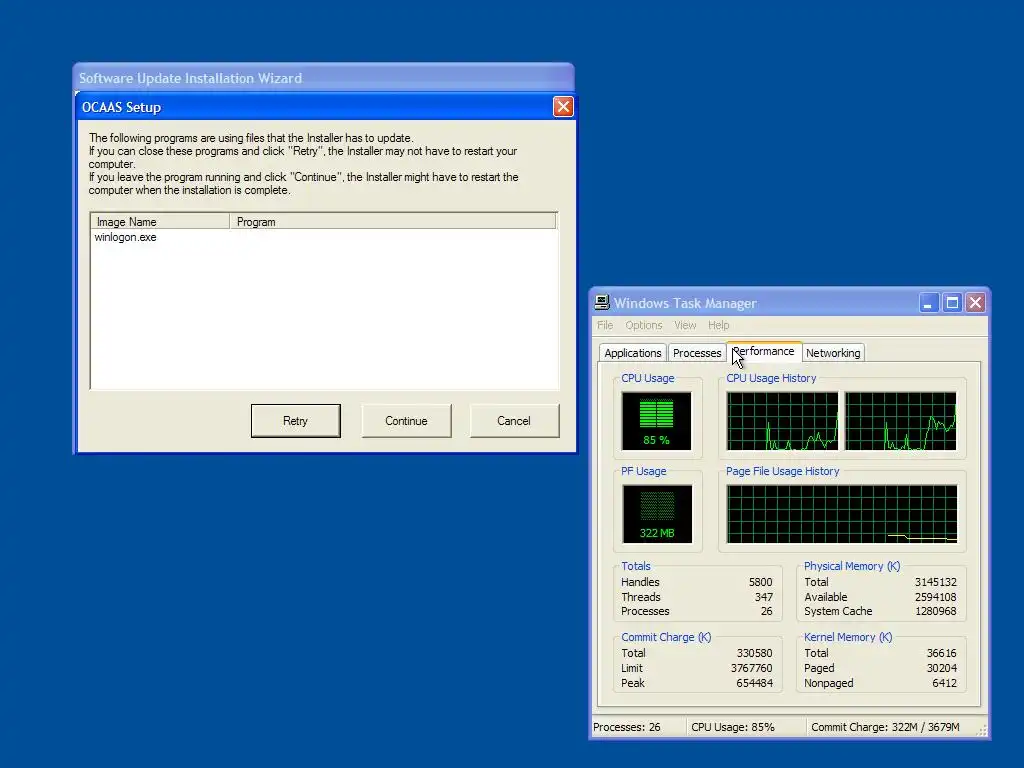Click Continue in the OCAAS Setup dialog
The width and height of the screenshot is (1024, 768).
pyautogui.click(x=406, y=421)
